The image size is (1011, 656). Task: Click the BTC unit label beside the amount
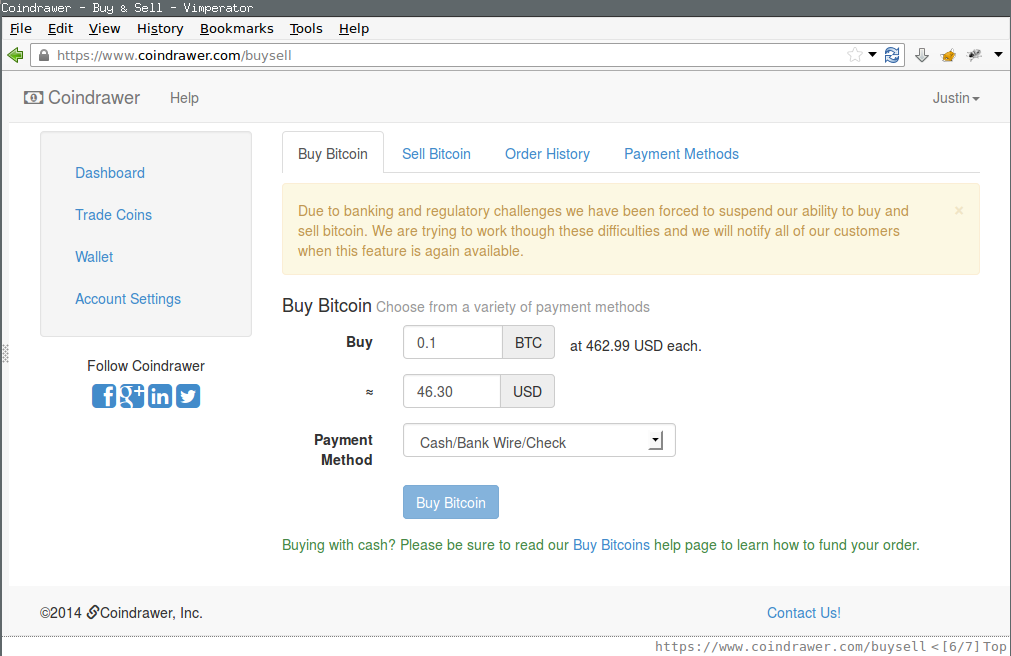[x=528, y=343]
